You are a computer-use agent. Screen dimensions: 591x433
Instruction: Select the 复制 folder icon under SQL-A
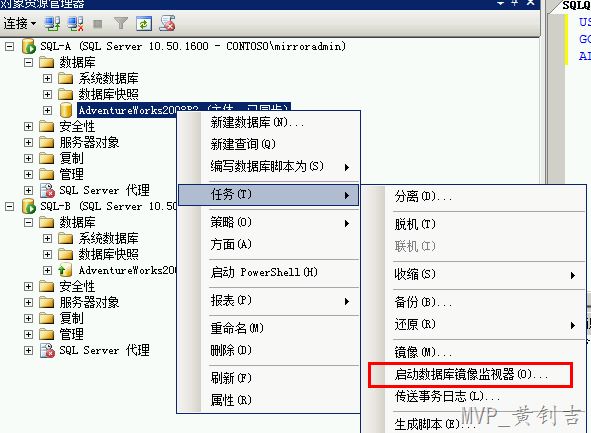click(47, 158)
